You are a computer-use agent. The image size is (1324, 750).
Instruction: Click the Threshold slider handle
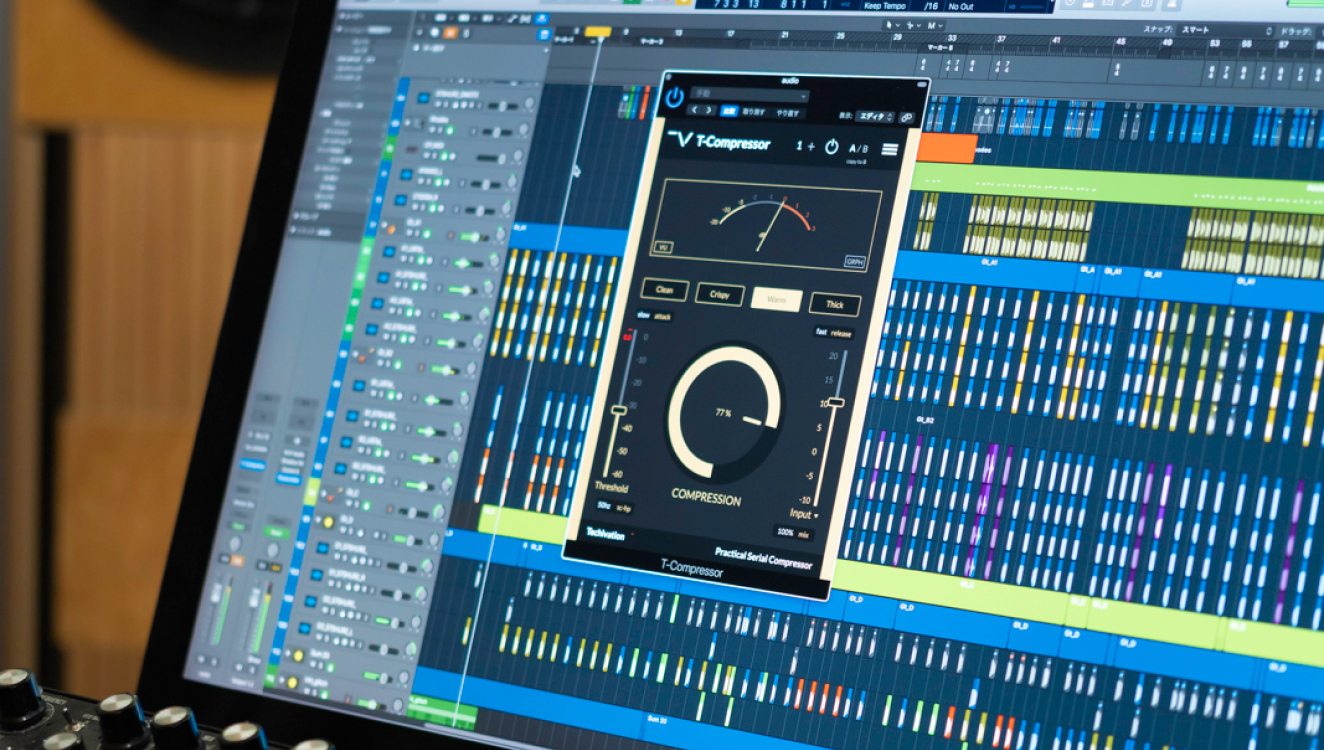[x=619, y=410]
